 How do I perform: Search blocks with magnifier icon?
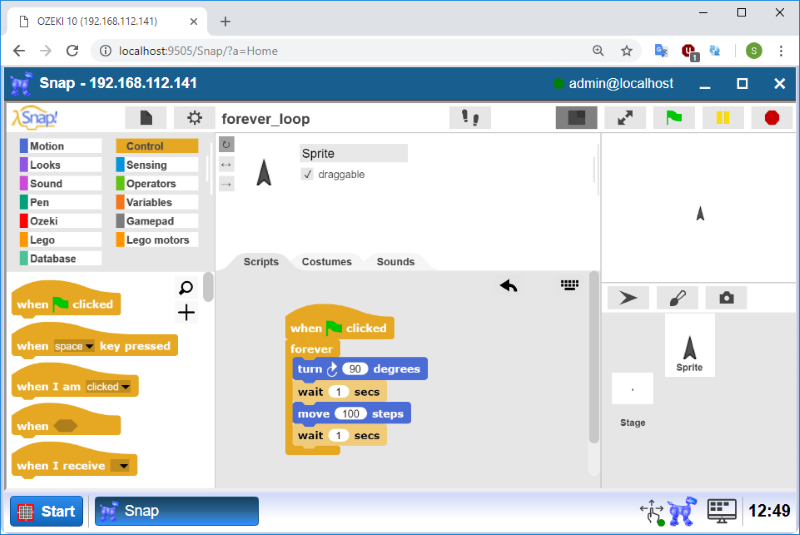point(186,288)
